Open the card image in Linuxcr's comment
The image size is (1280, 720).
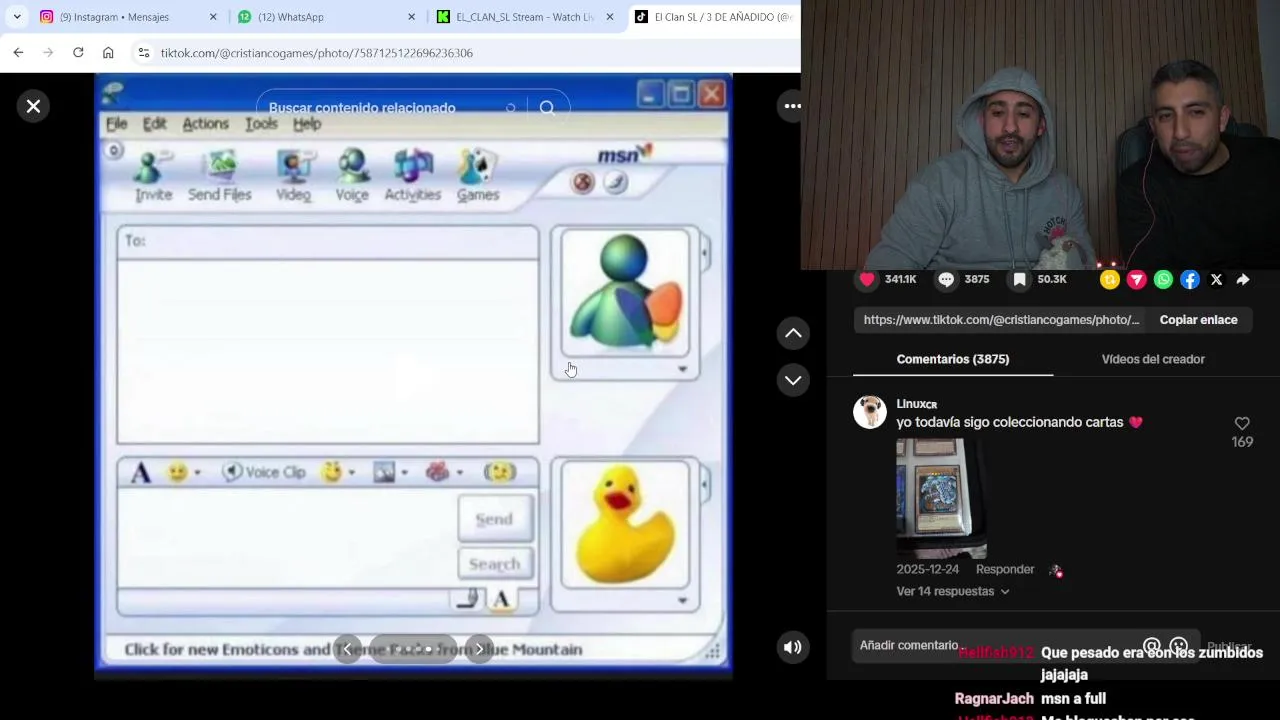941,498
